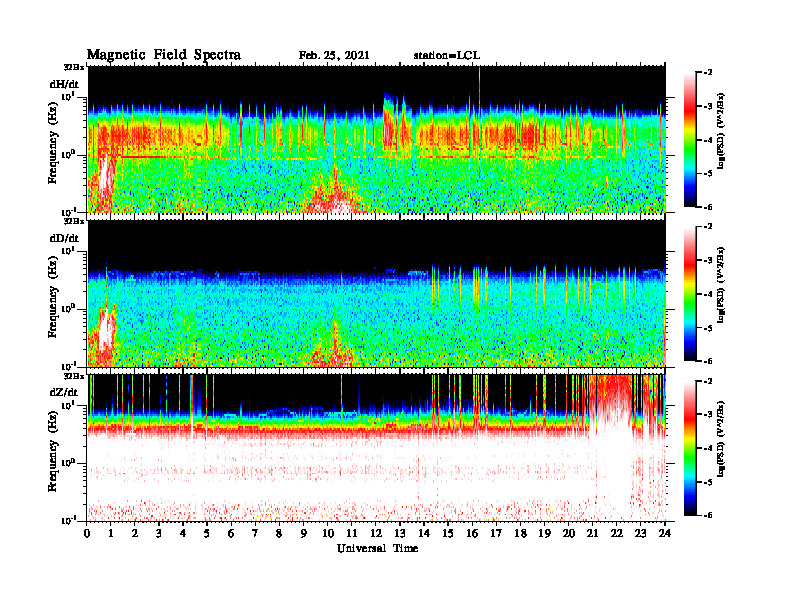Select the date text 'Feb. 25, 2021'
Image resolution: width=792 pixels, height=612 pixels.
pyautogui.click(x=334, y=55)
